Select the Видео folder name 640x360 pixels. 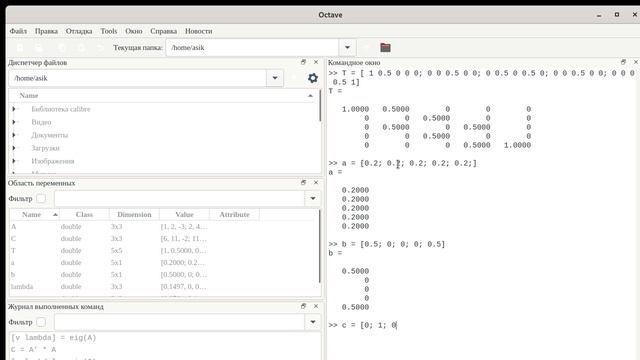pyautogui.click(x=41, y=122)
